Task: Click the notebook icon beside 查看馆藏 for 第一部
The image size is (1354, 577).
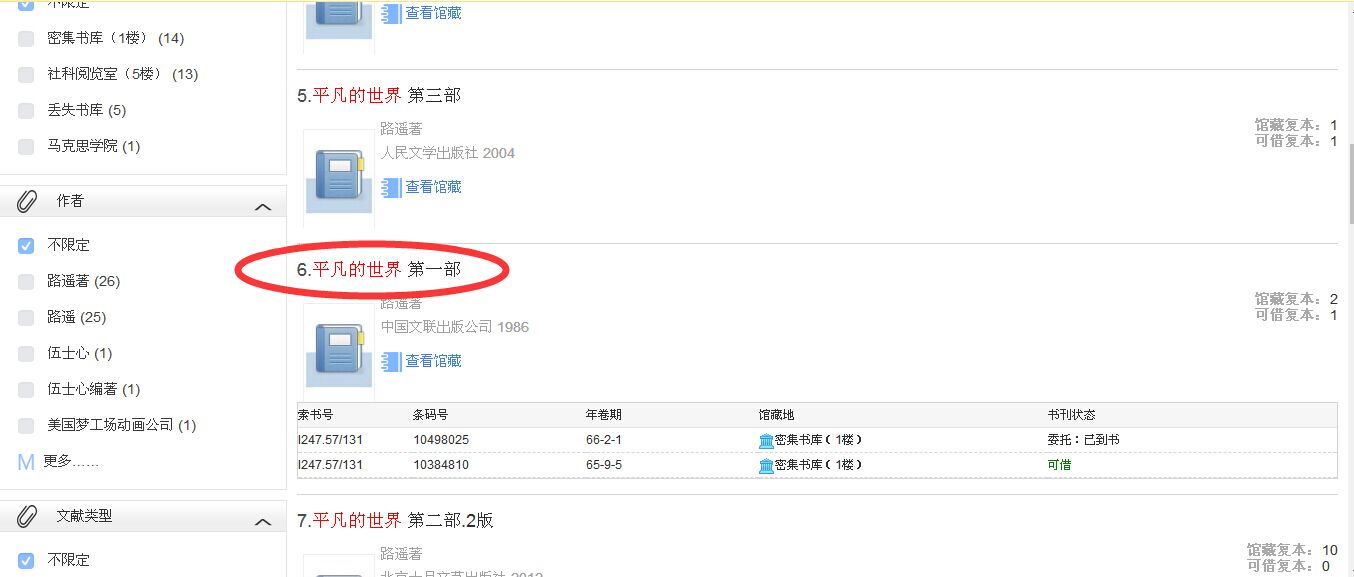Action: (x=391, y=361)
